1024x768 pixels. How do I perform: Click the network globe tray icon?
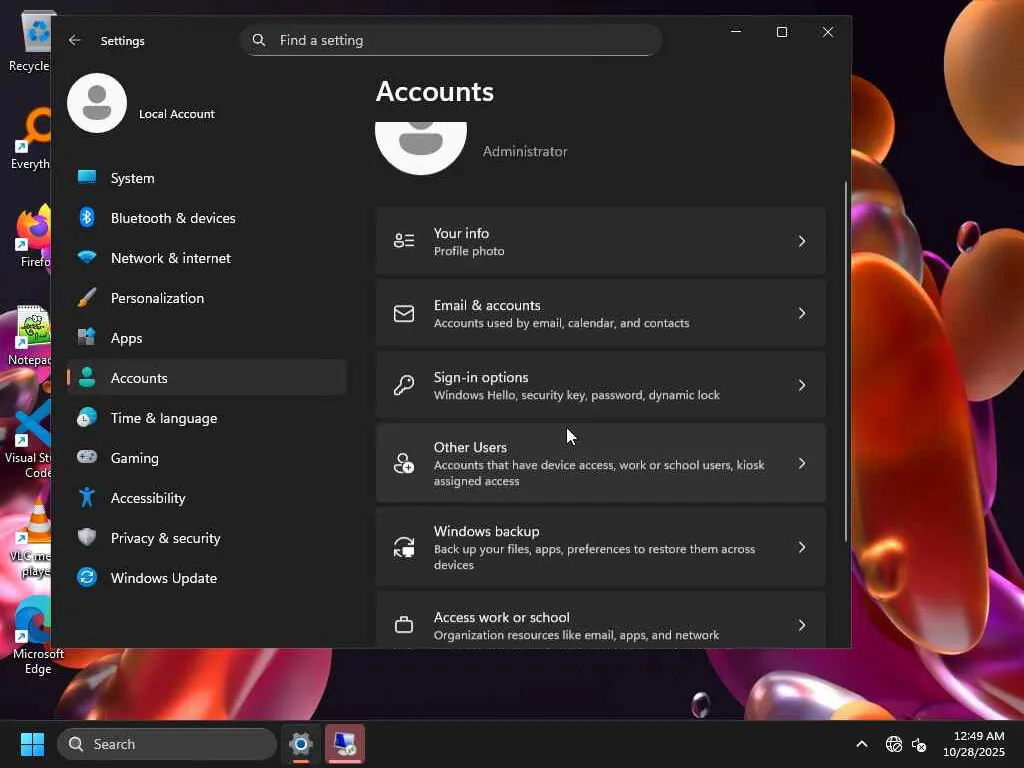893,744
